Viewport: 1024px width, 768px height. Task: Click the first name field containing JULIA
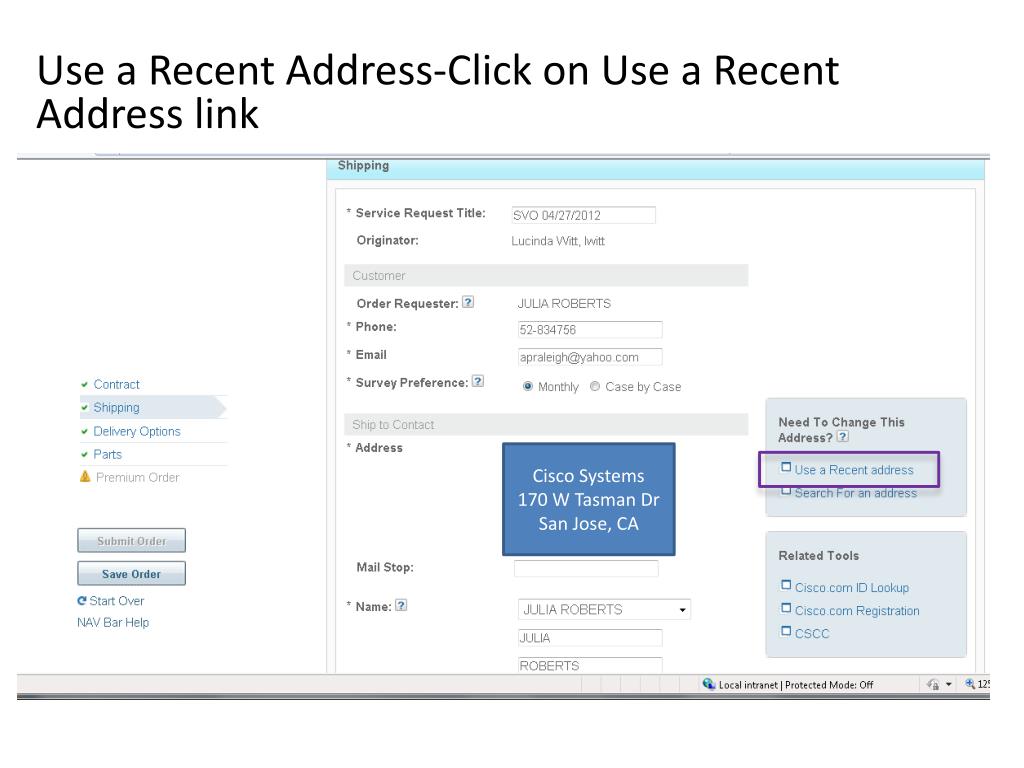tap(590, 638)
